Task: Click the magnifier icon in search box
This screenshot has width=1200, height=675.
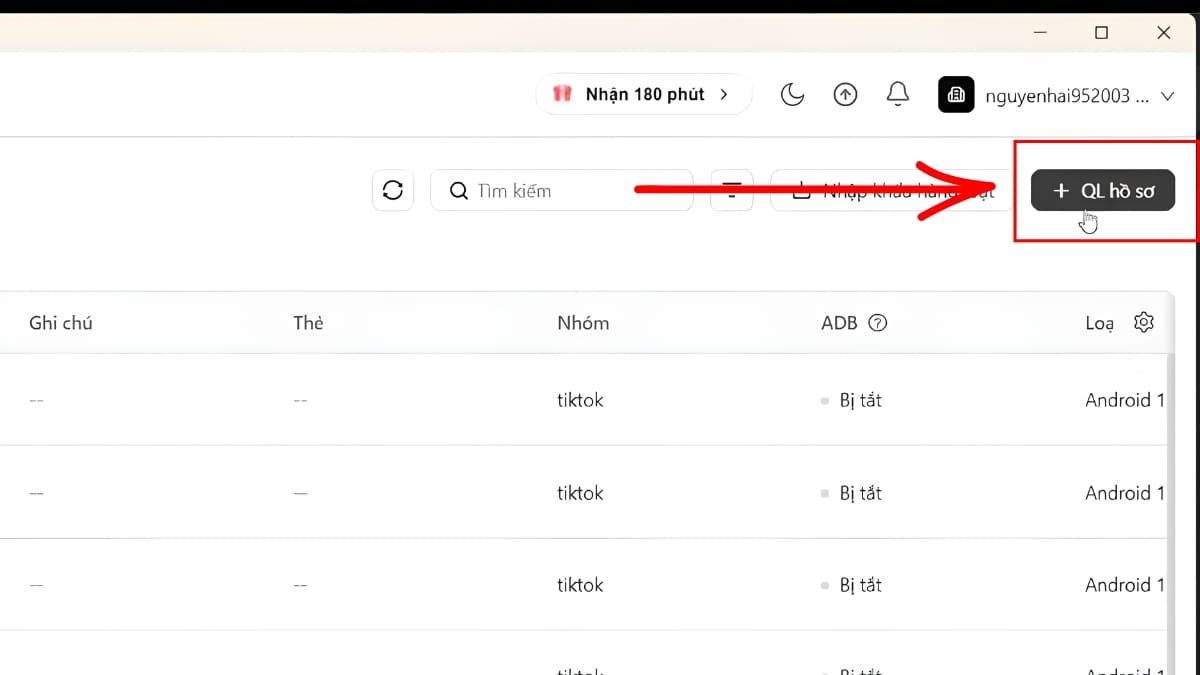Action: point(459,190)
